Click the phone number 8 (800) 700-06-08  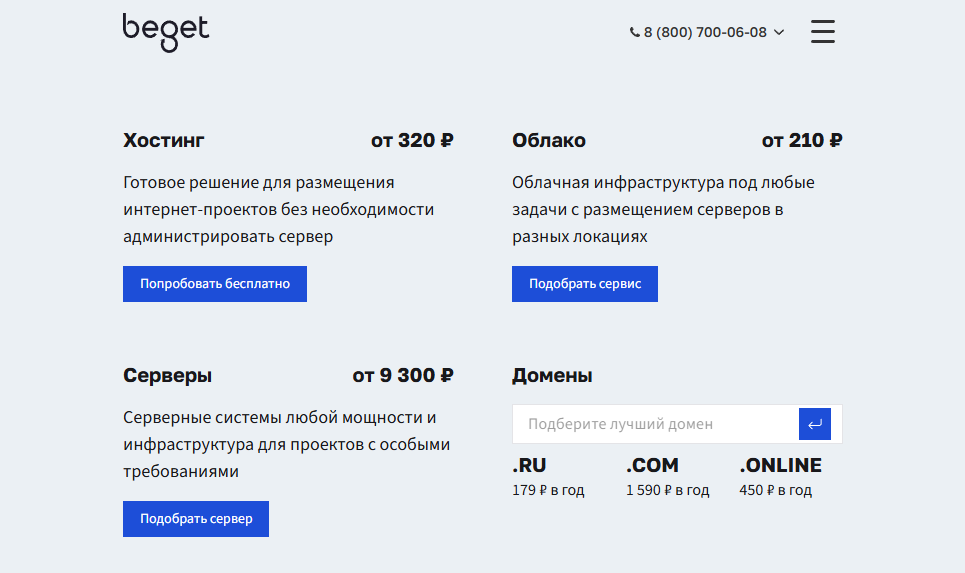pyautogui.click(x=705, y=32)
